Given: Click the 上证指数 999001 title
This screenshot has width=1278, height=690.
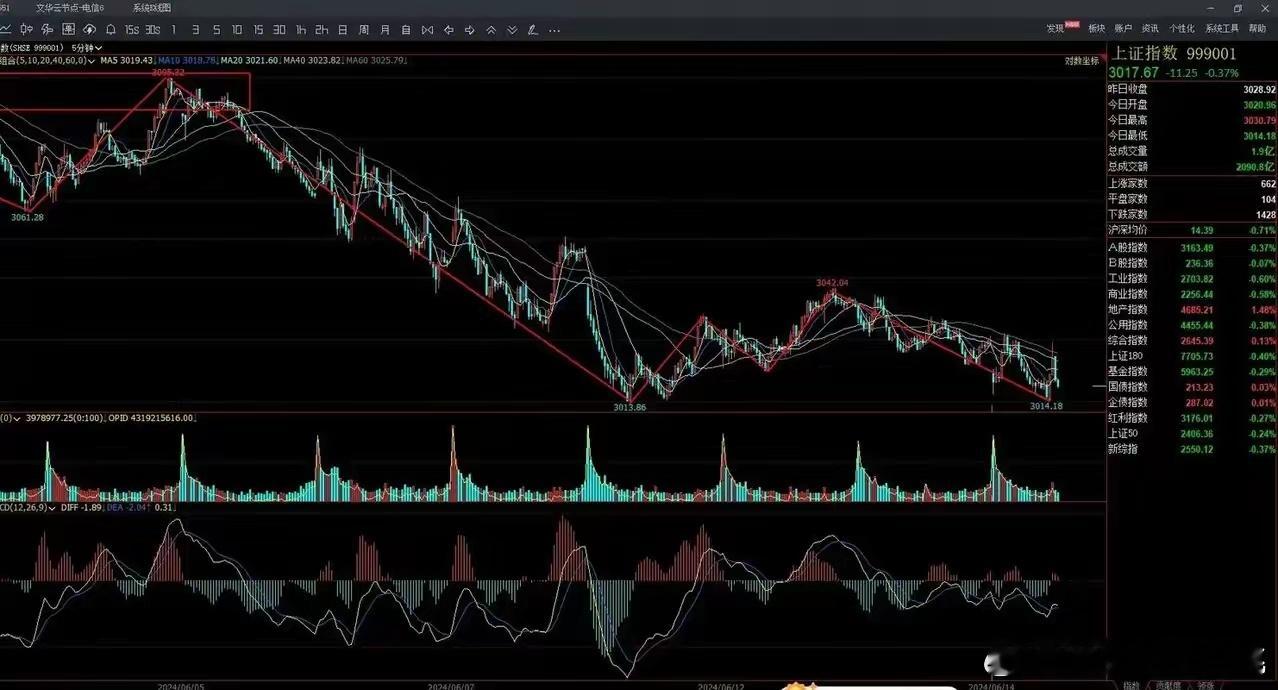Looking at the screenshot, I should [x=1174, y=54].
